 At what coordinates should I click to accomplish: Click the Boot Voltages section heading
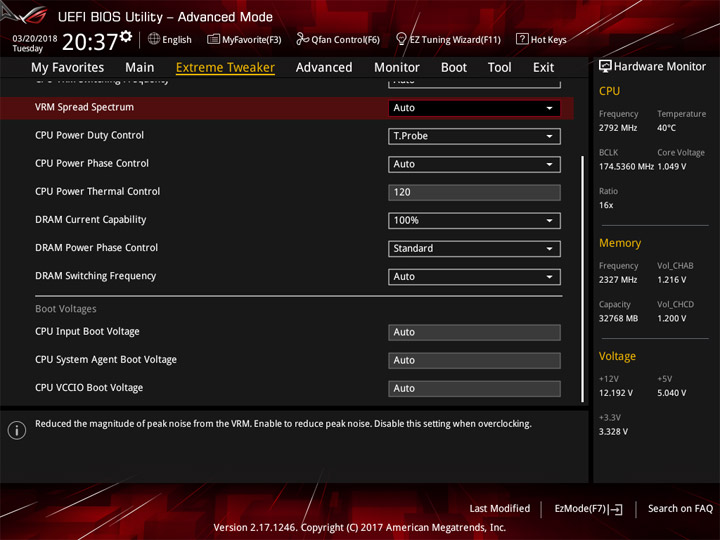tap(66, 309)
